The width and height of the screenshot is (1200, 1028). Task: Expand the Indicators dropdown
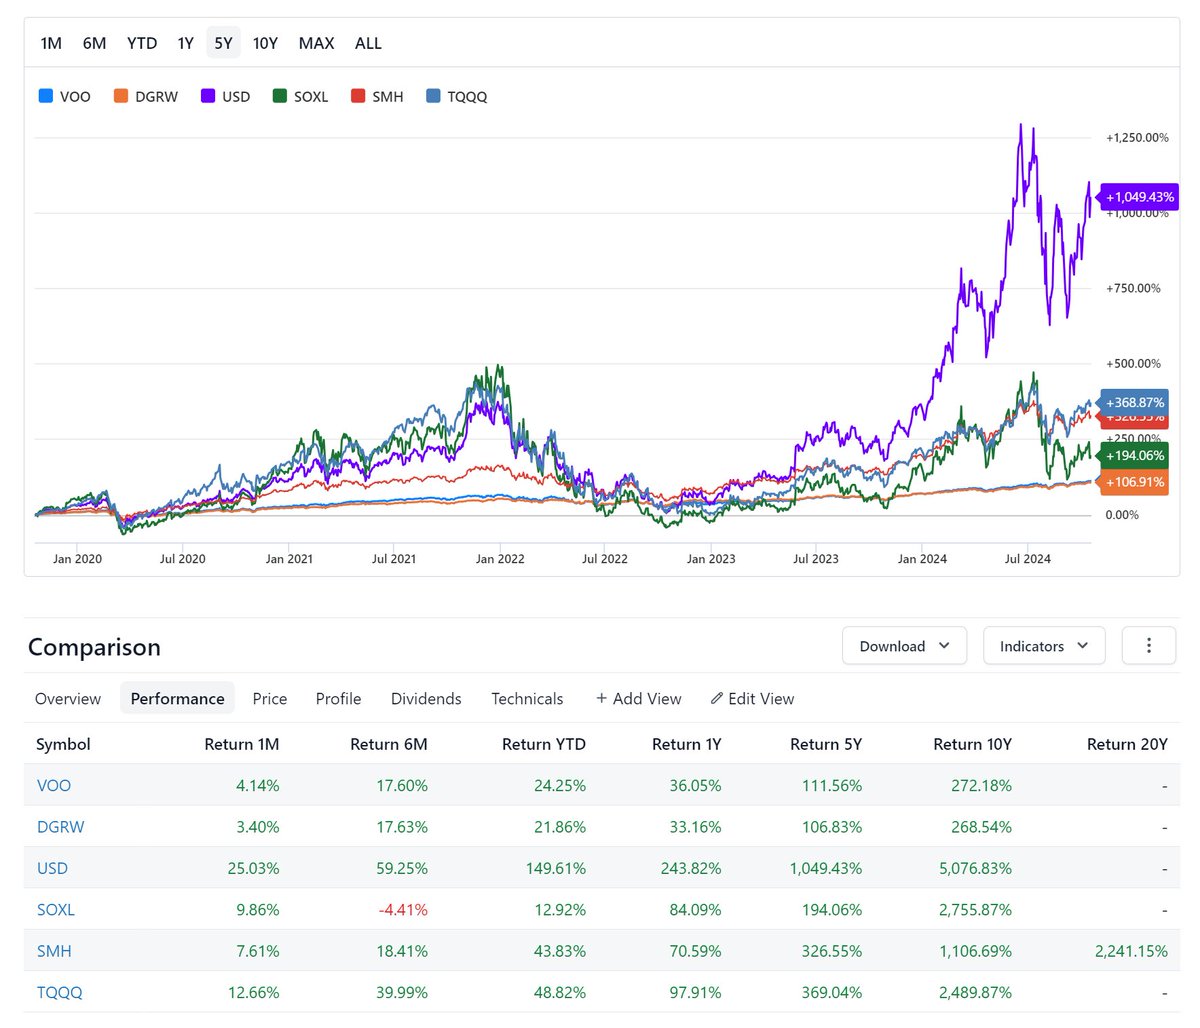[1043, 646]
